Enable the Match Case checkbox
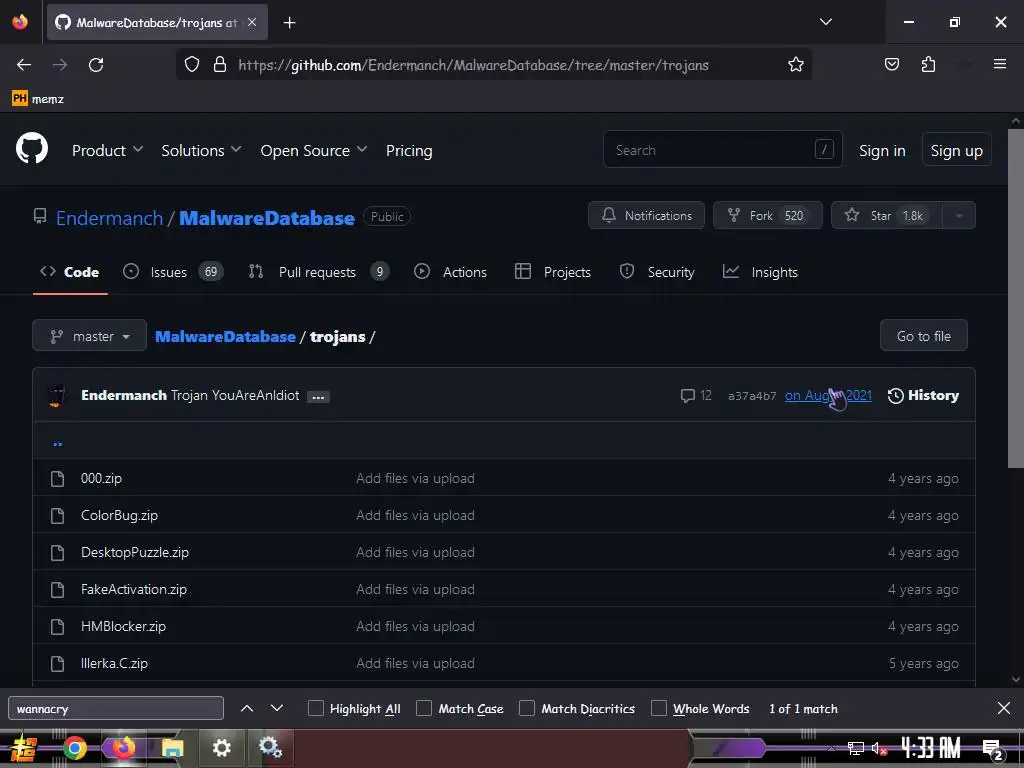Image resolution: width=1024 pixels, height=768 pixels. click(424, 708)
